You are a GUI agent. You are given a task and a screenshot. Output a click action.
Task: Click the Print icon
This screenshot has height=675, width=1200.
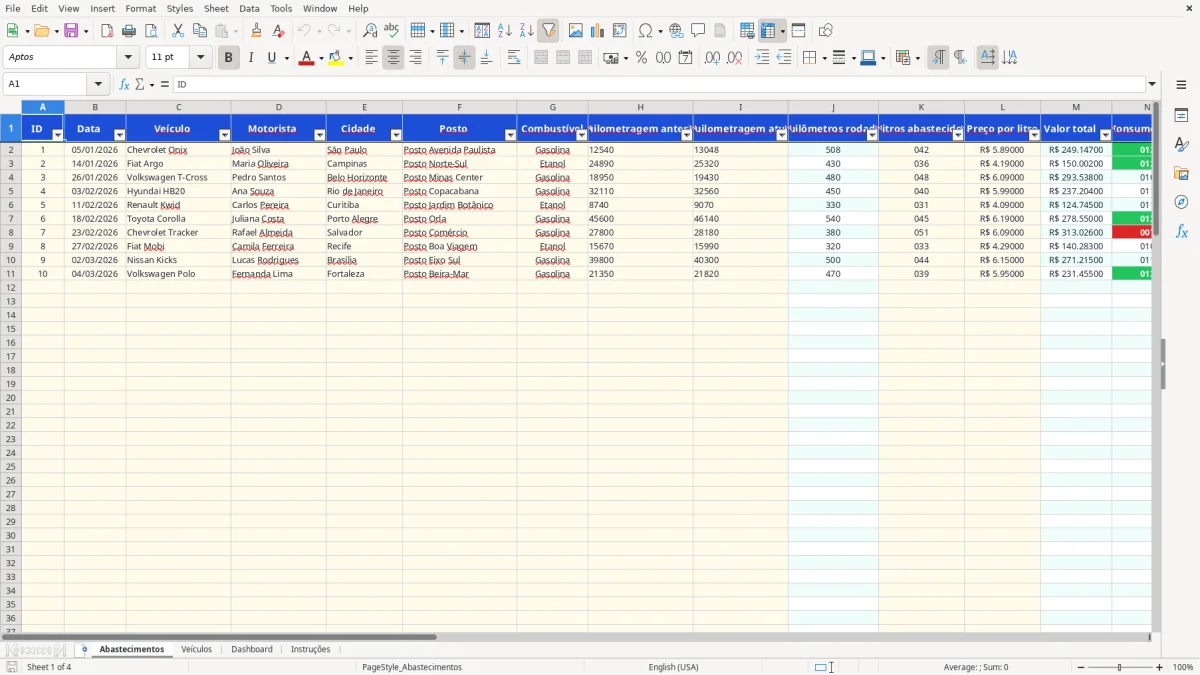[129, 31]
